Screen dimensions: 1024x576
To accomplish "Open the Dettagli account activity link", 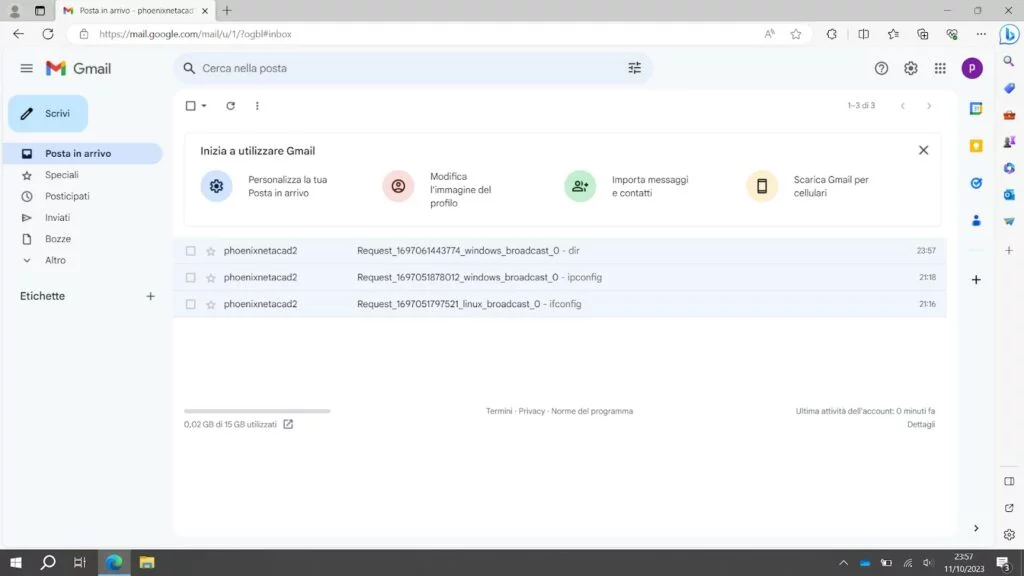I will click(920, 424).
